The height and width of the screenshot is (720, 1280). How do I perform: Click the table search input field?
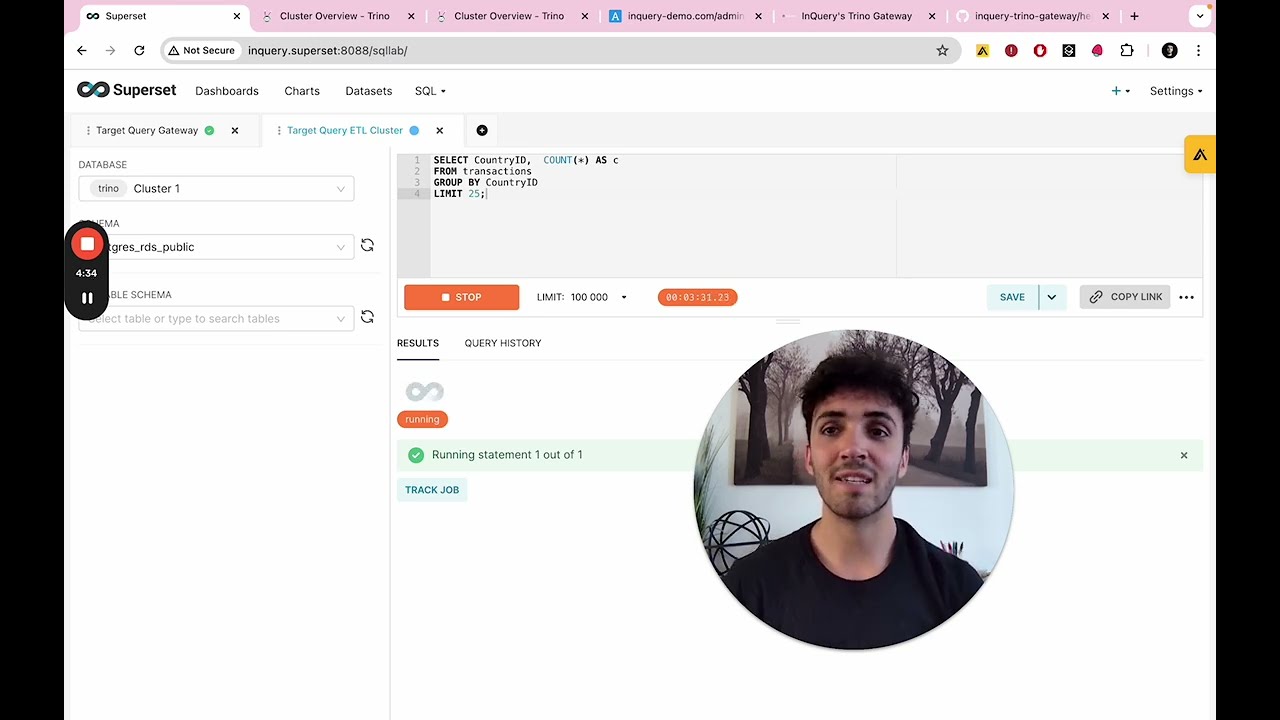(216, 318)
